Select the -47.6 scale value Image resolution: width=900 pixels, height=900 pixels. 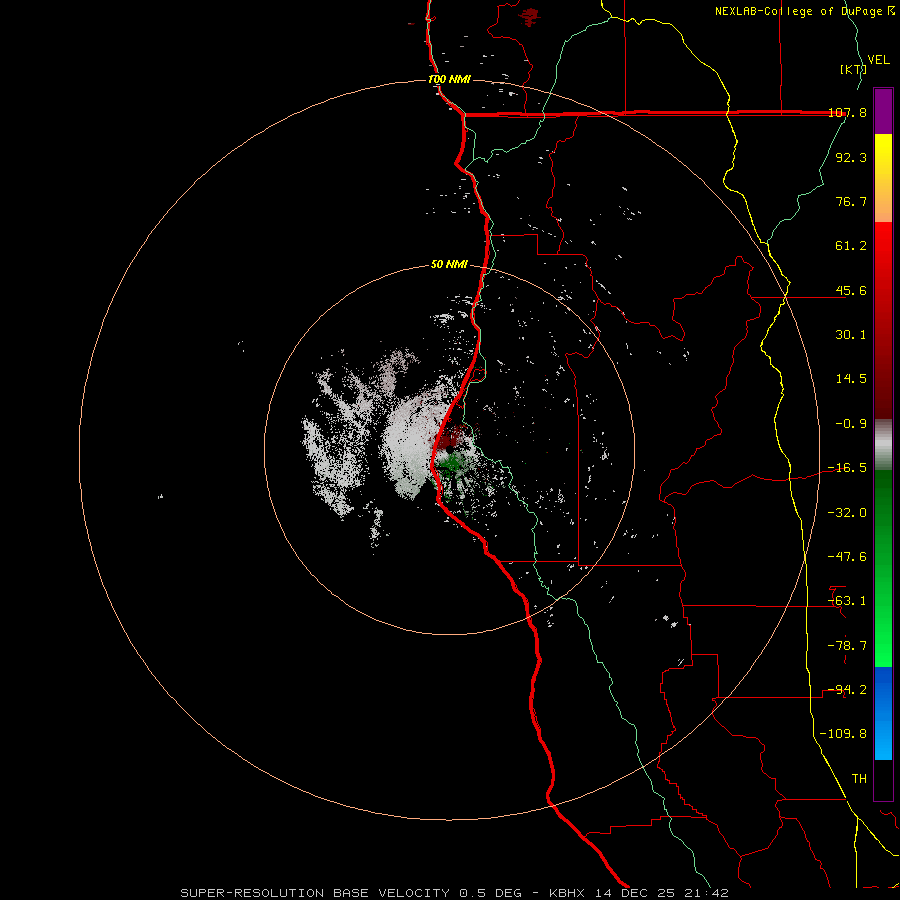tap(847, 557)
